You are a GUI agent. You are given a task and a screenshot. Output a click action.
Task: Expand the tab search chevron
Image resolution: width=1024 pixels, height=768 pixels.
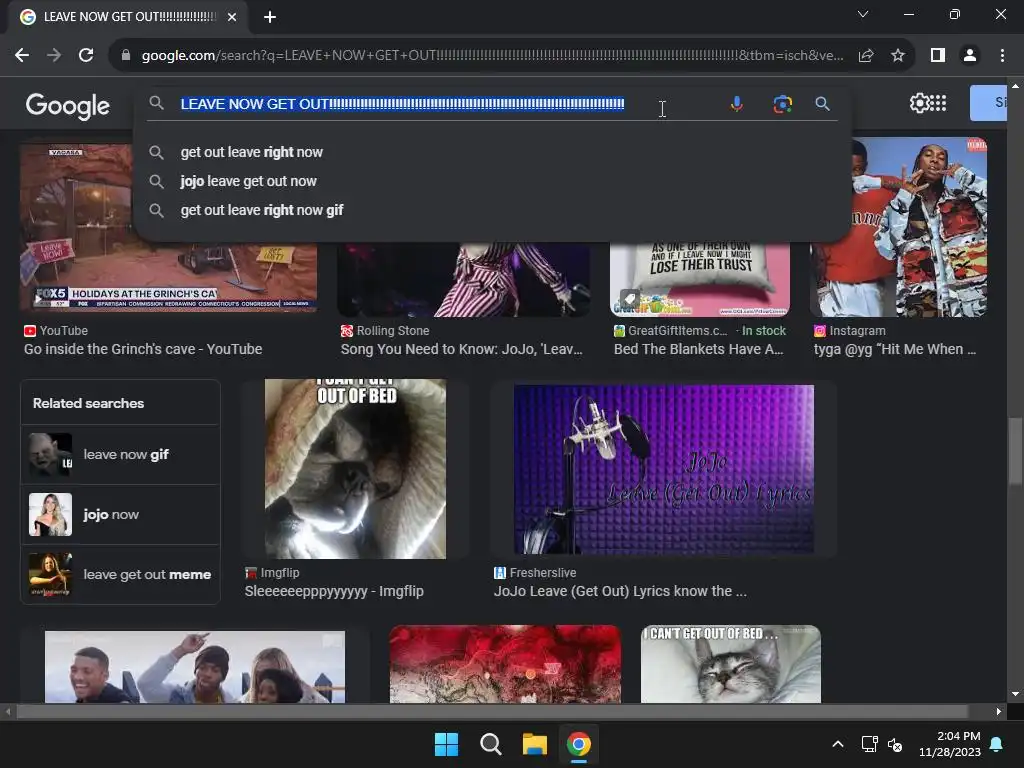(x=863, y=14)
